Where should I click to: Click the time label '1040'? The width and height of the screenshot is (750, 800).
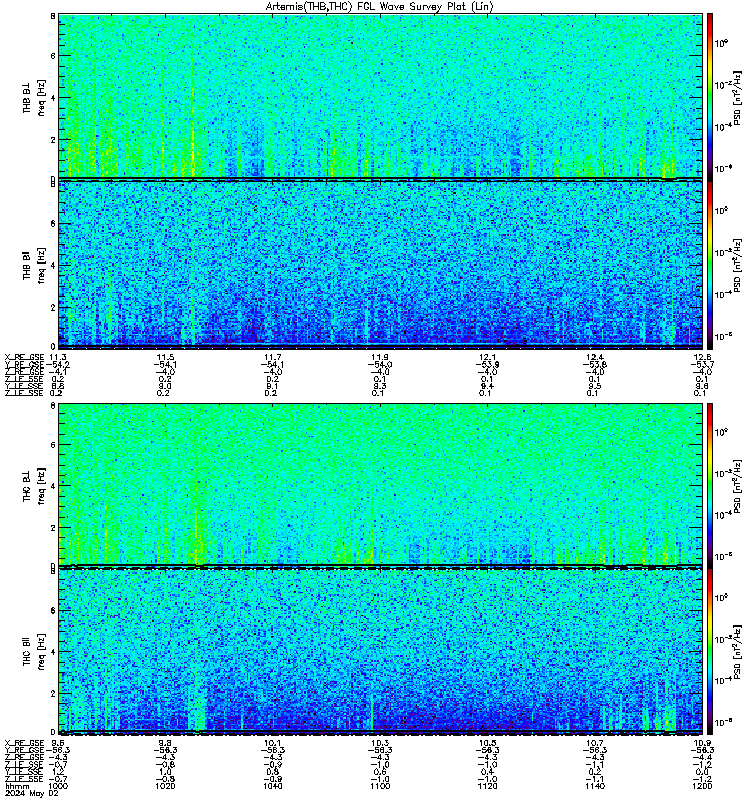tap(272, 786)
